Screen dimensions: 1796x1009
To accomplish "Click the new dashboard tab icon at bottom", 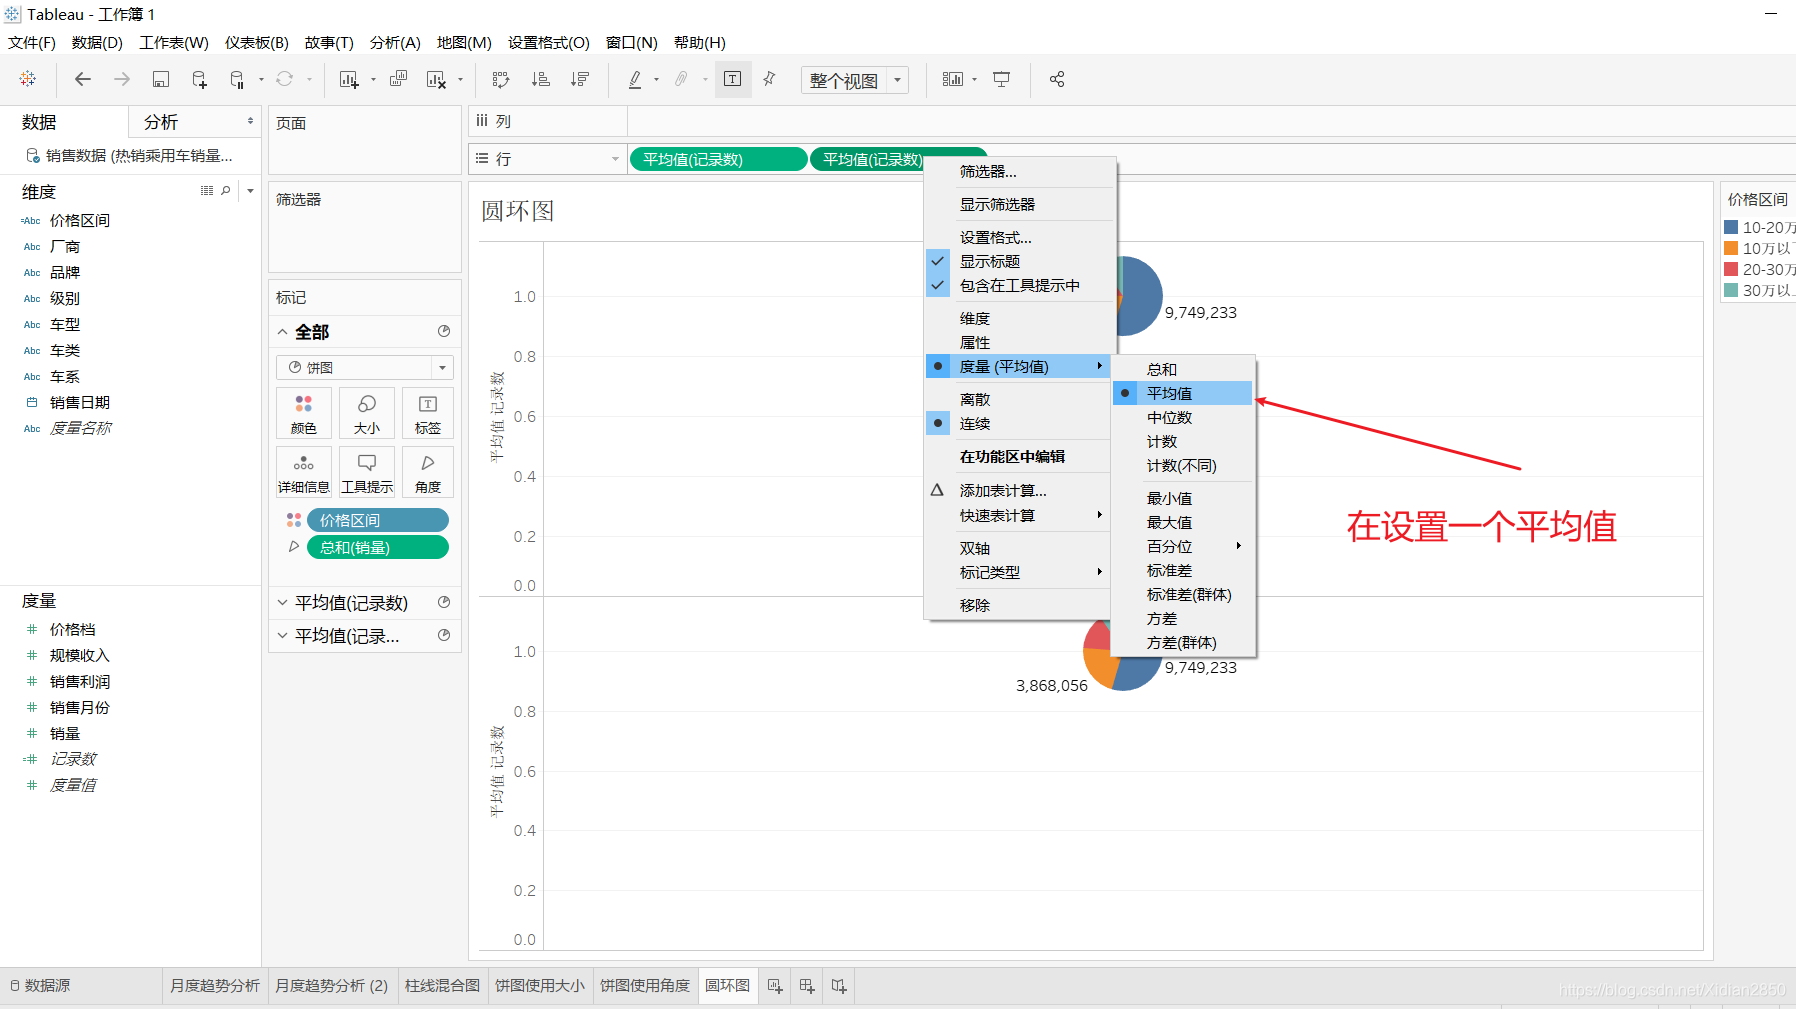I will (x=807, y=986).
